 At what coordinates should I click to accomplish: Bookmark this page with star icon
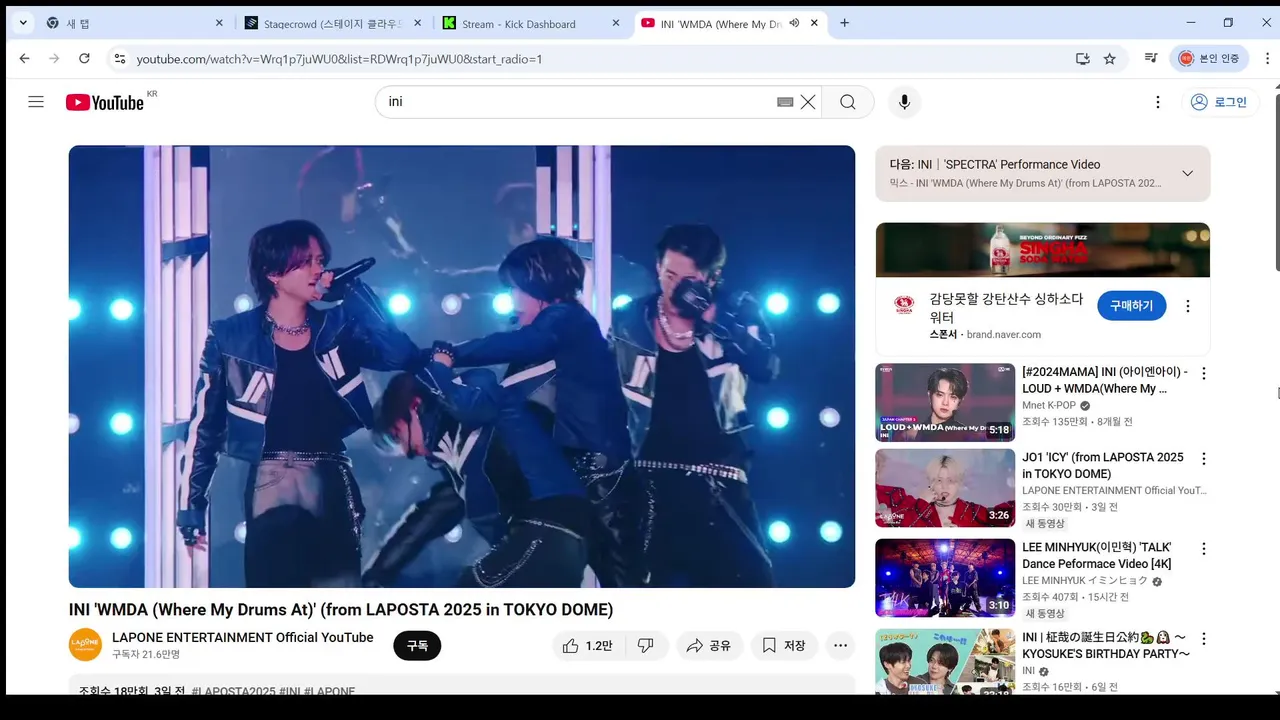(x=1109, y=59)
